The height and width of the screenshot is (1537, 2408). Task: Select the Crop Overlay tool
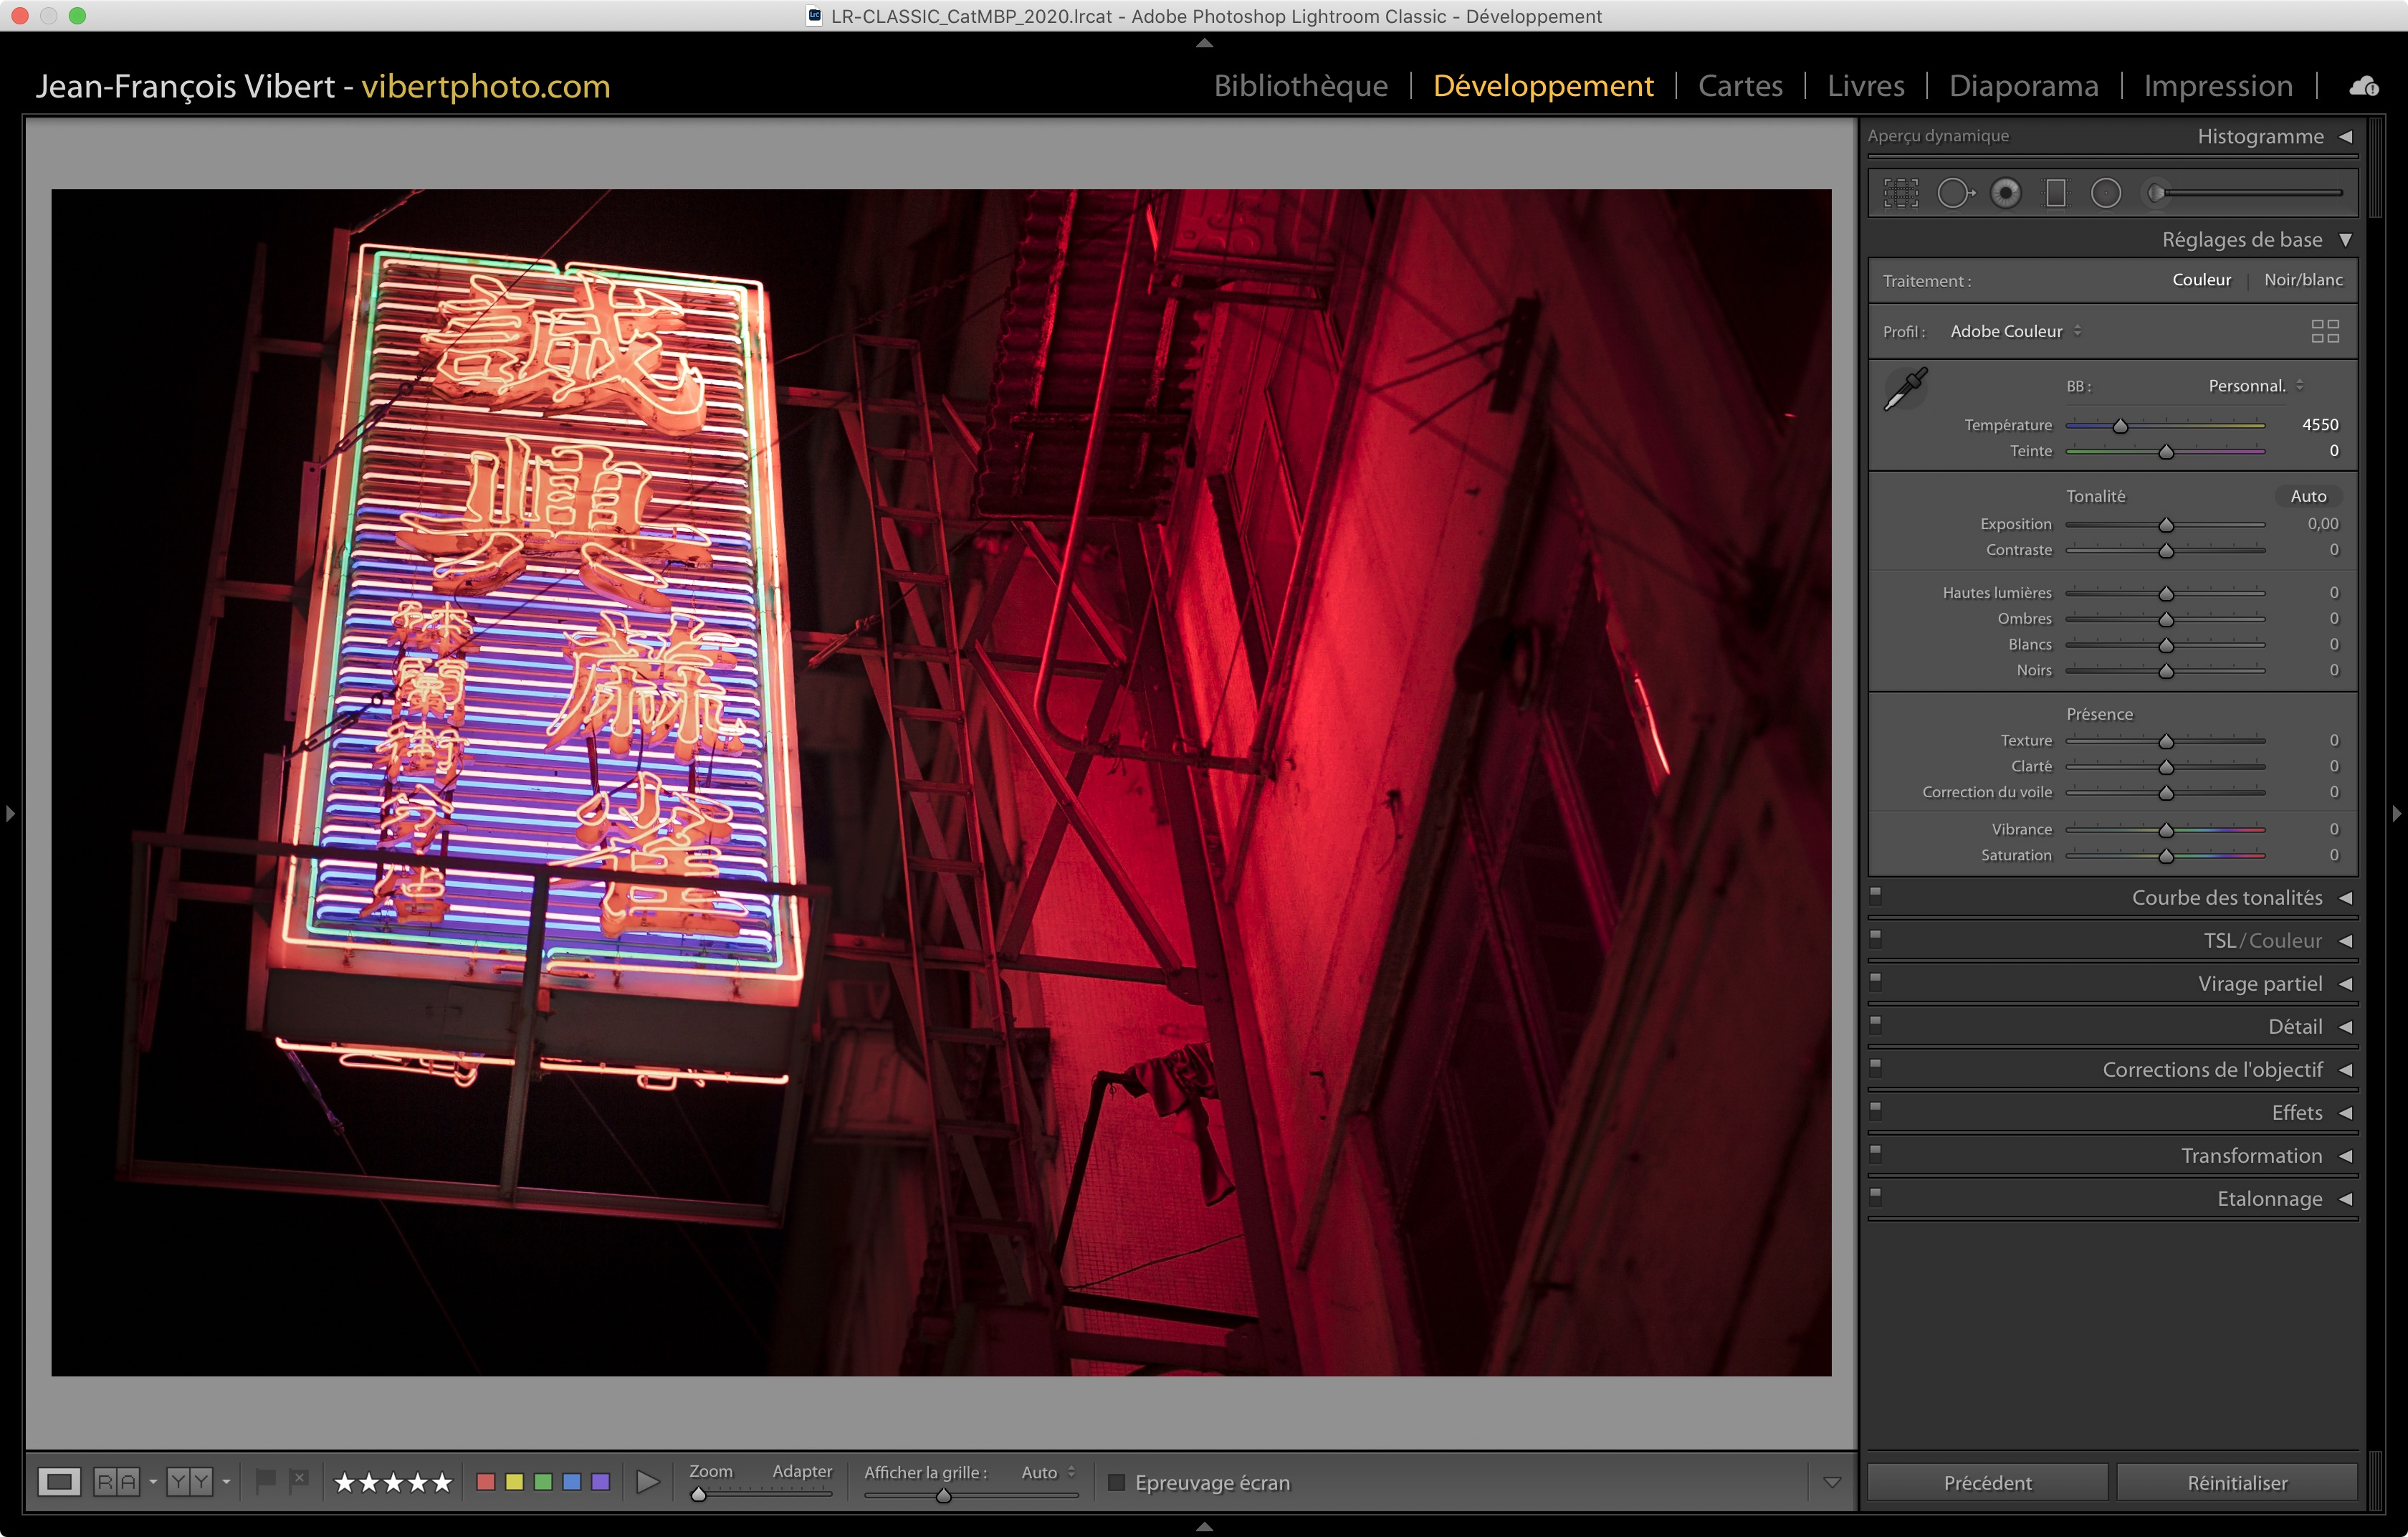coord(1900,193)
